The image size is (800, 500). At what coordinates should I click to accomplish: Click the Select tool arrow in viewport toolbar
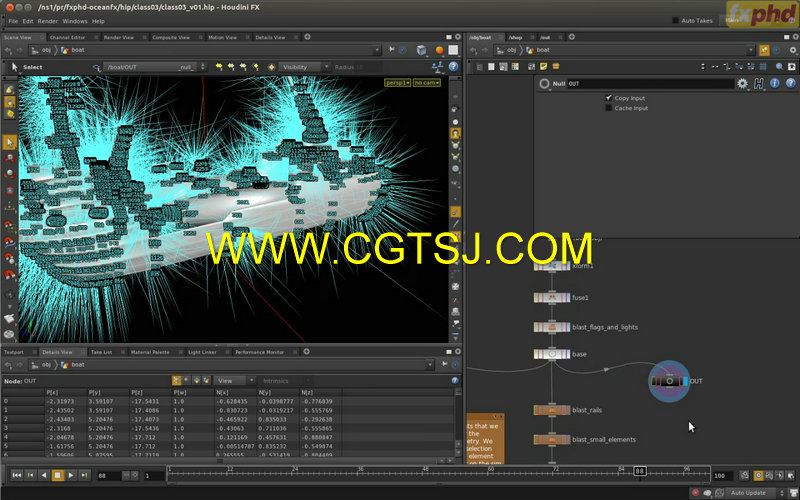[14, 67]
